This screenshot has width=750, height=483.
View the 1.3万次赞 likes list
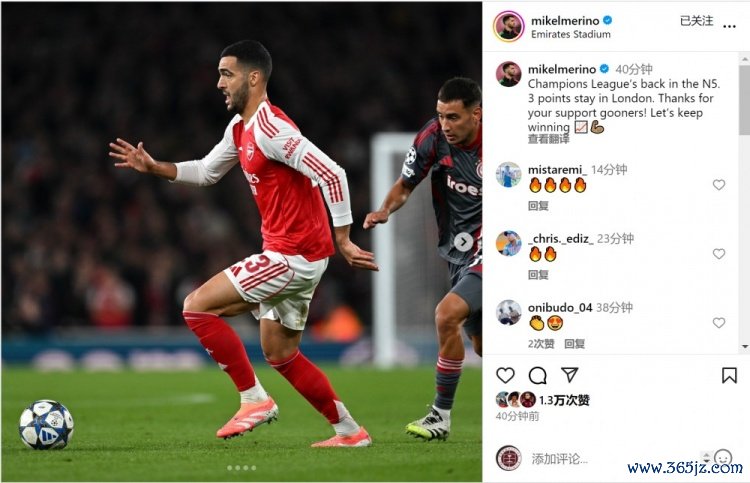point(564,400)
